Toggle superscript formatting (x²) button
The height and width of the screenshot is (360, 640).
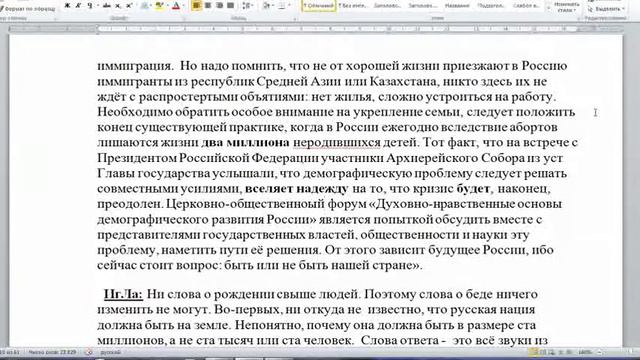coord(129,5)
